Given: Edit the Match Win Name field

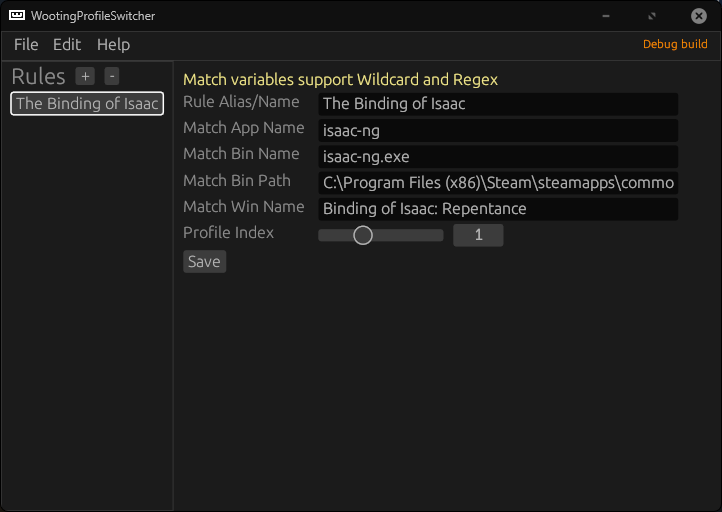Looking at the screenshot, I should [x=498, y=209].
